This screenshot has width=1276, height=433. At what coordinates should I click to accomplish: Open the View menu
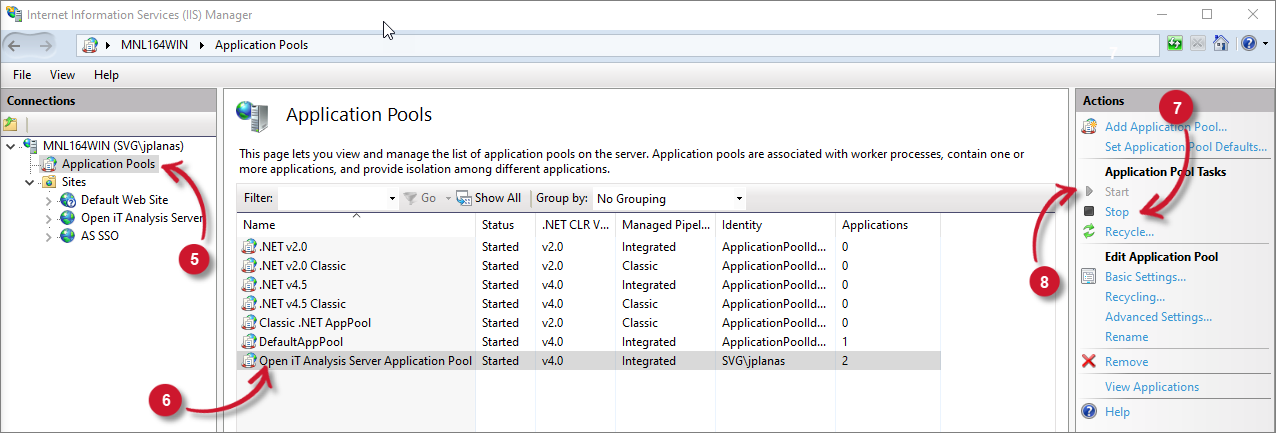point(62,75)
